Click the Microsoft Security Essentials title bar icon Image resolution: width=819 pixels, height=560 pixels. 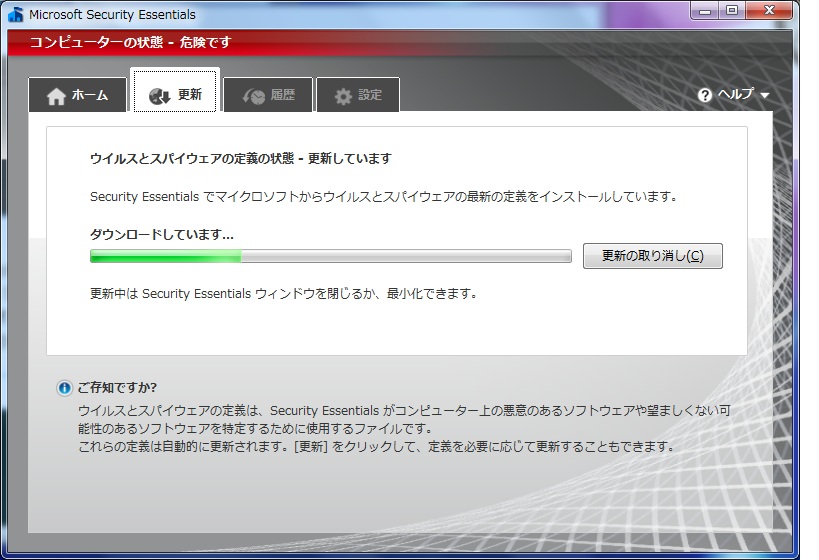coord(16,14)
